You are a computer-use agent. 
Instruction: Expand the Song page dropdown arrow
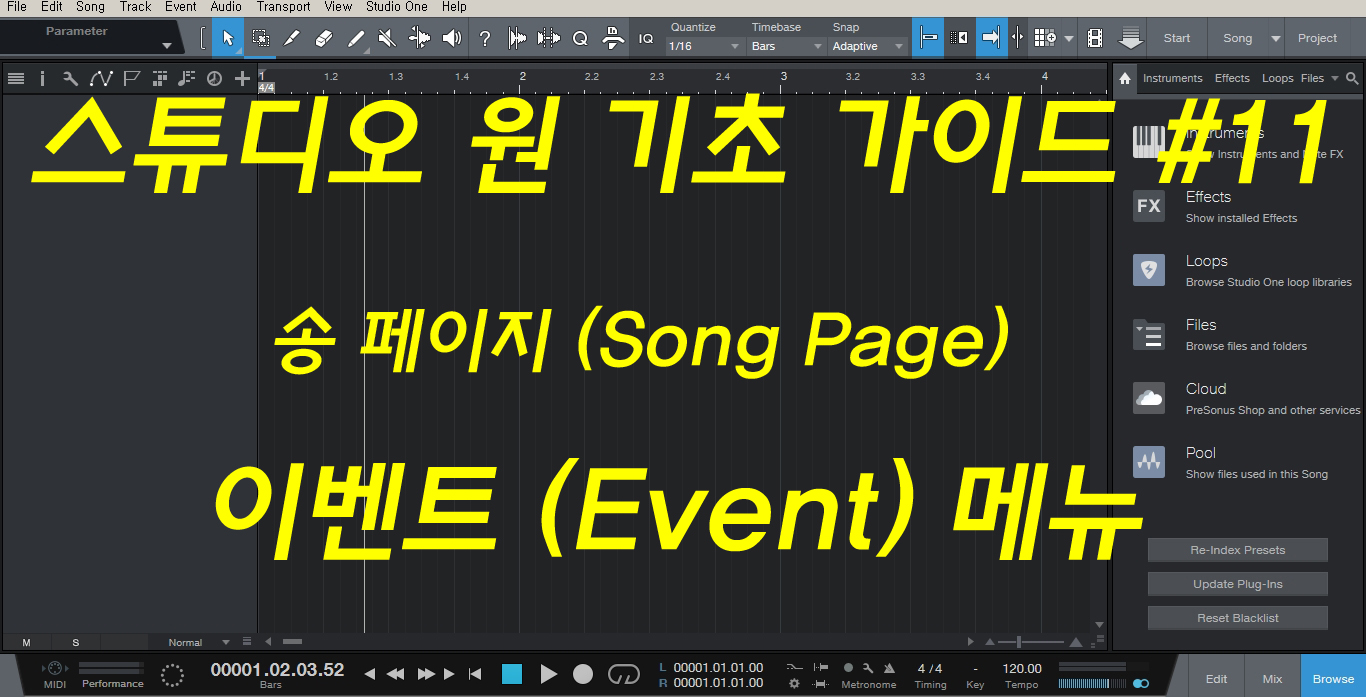point(1275,38)
